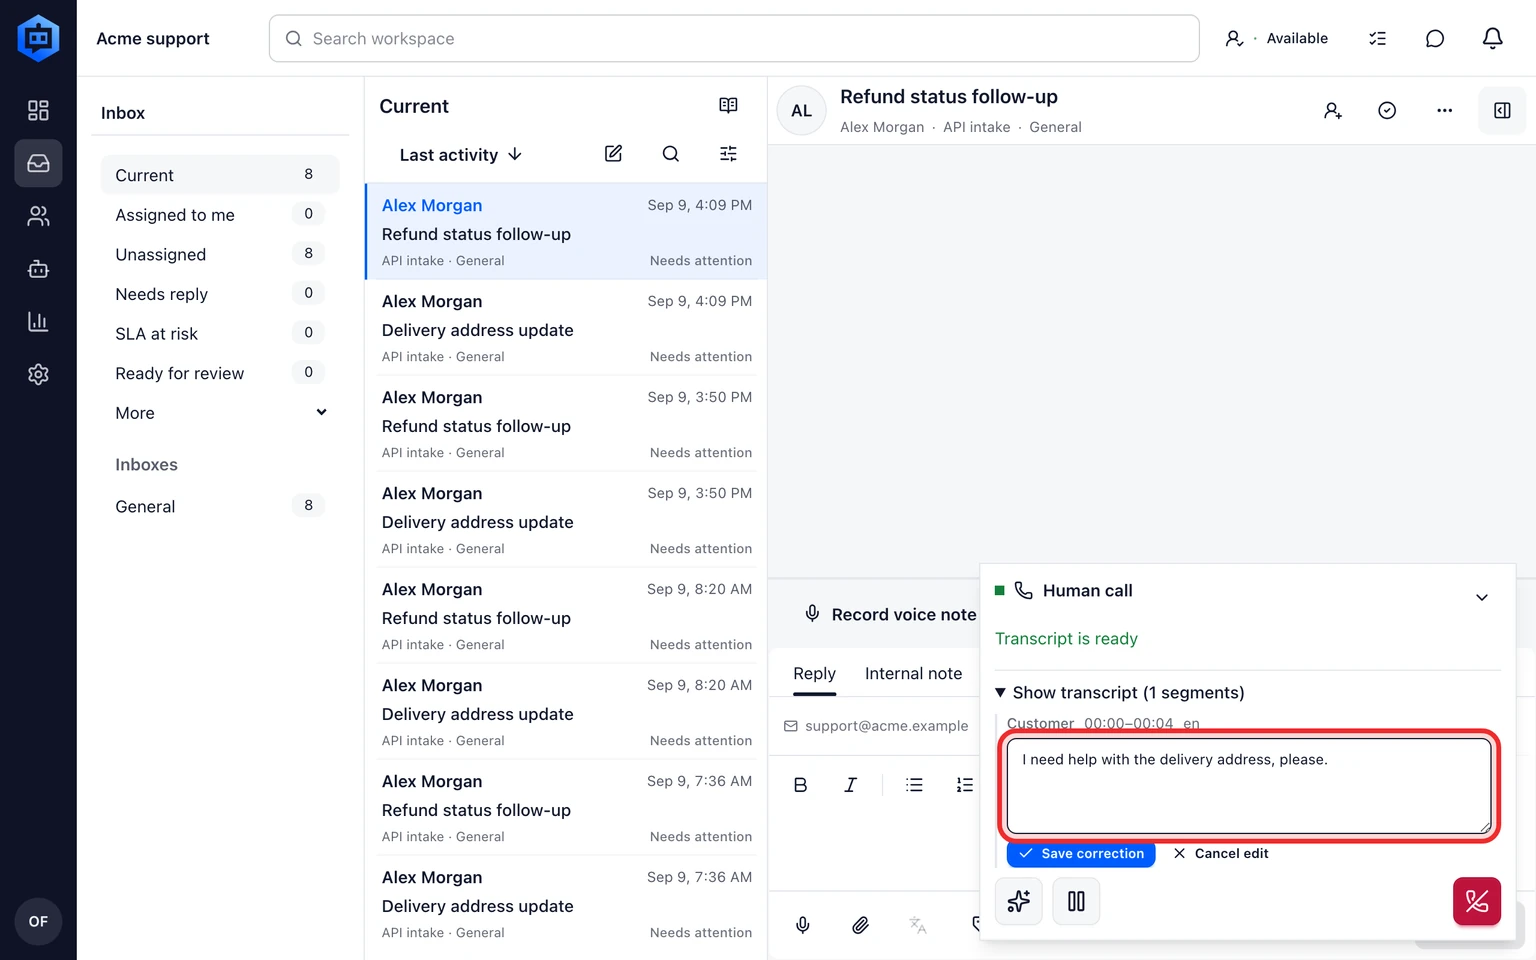Click the AL contact avatar in conversation header

(x=802, y=111)
